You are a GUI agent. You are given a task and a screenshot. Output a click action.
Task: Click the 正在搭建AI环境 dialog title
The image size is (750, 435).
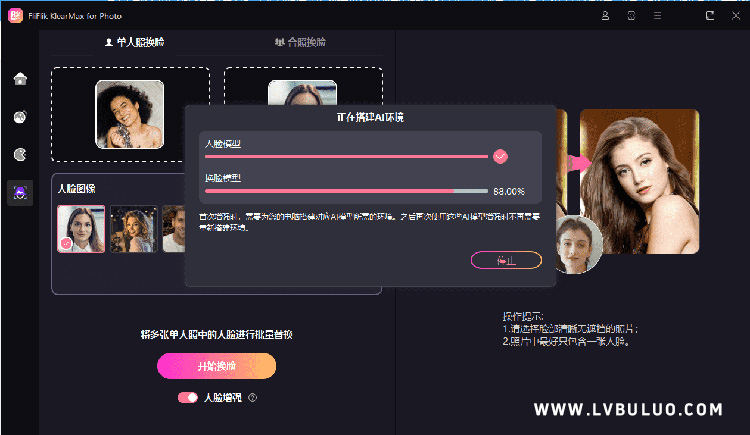pos(370,117)
